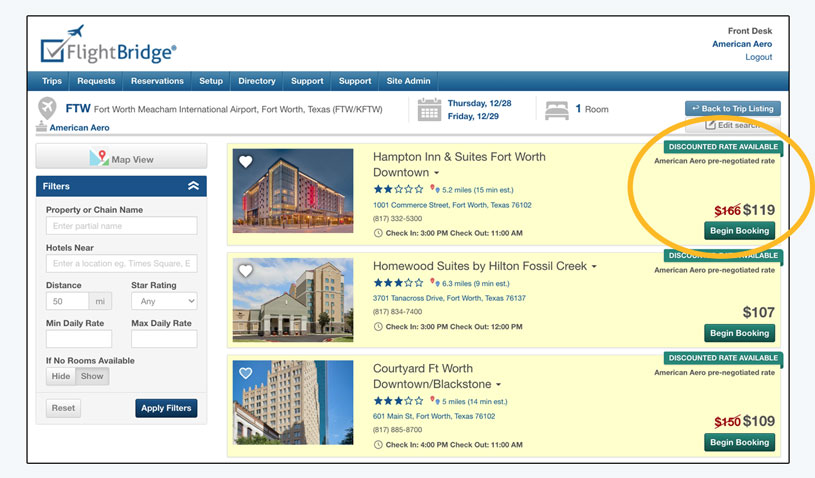Collapse the Filters panel
815x478 pixels.
pyautogui.click(x=193, y=186)
